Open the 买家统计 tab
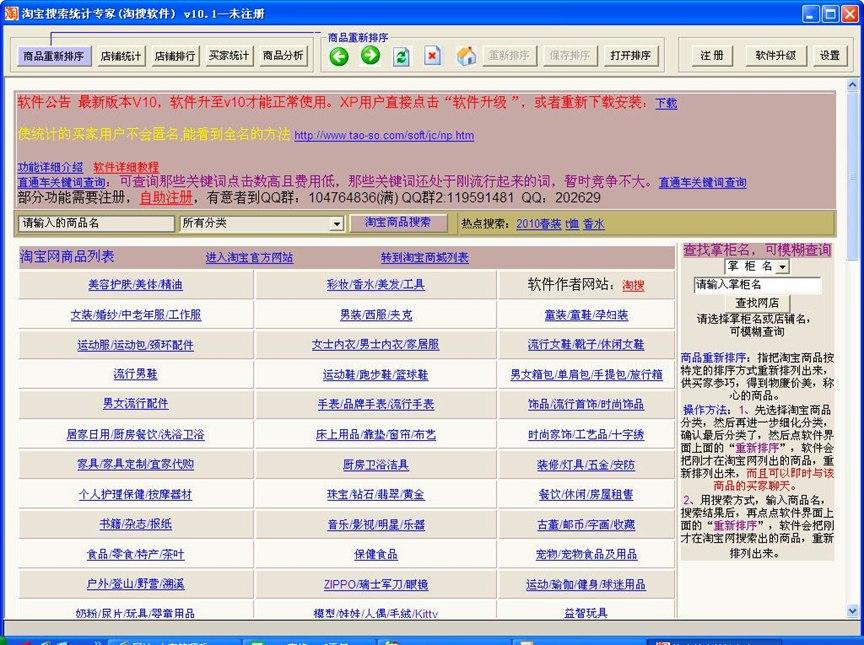The width and height of the screenshot is (864, 645). tap(229, 56)
